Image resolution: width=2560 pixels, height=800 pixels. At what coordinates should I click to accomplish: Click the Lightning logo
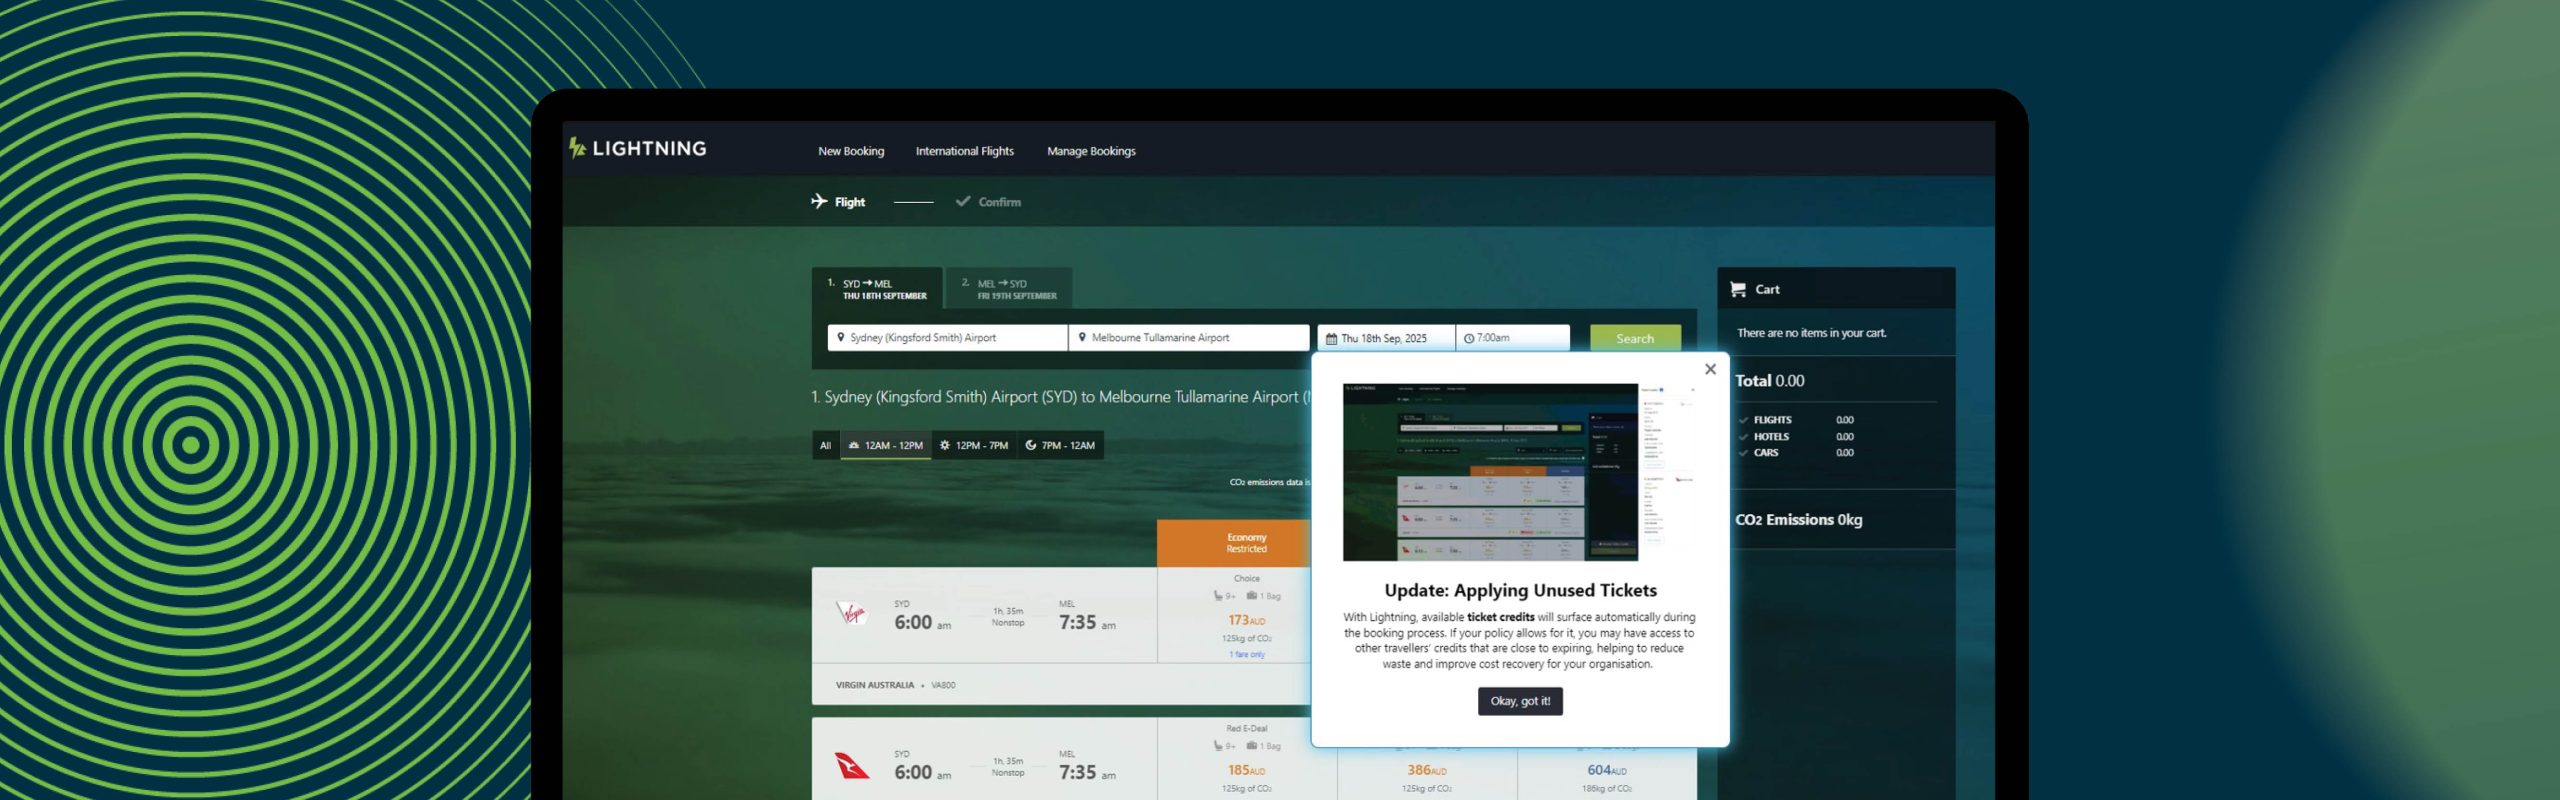[638, 148]
